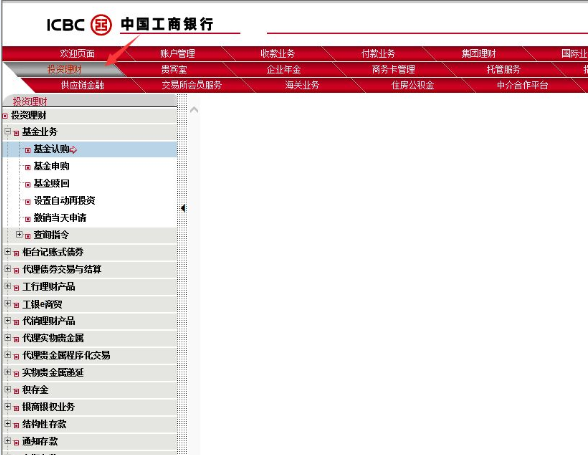Click the up chevron above content area
This screenshot has height=455, width=588.
pyautogui.click(x=194, y=110)
